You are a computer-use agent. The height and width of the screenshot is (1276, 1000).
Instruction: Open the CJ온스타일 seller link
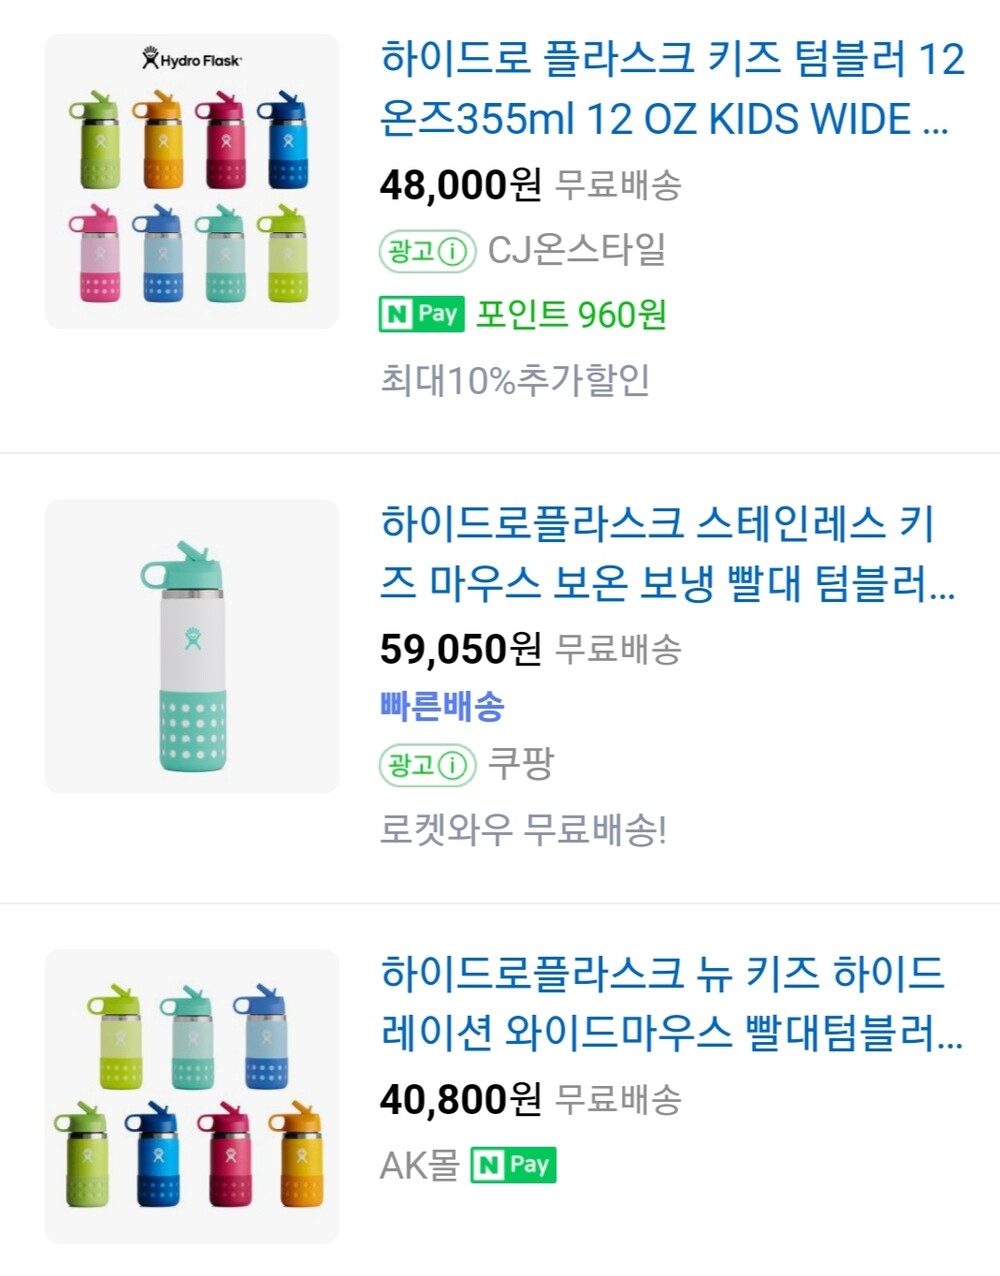[x=576, y=250]
